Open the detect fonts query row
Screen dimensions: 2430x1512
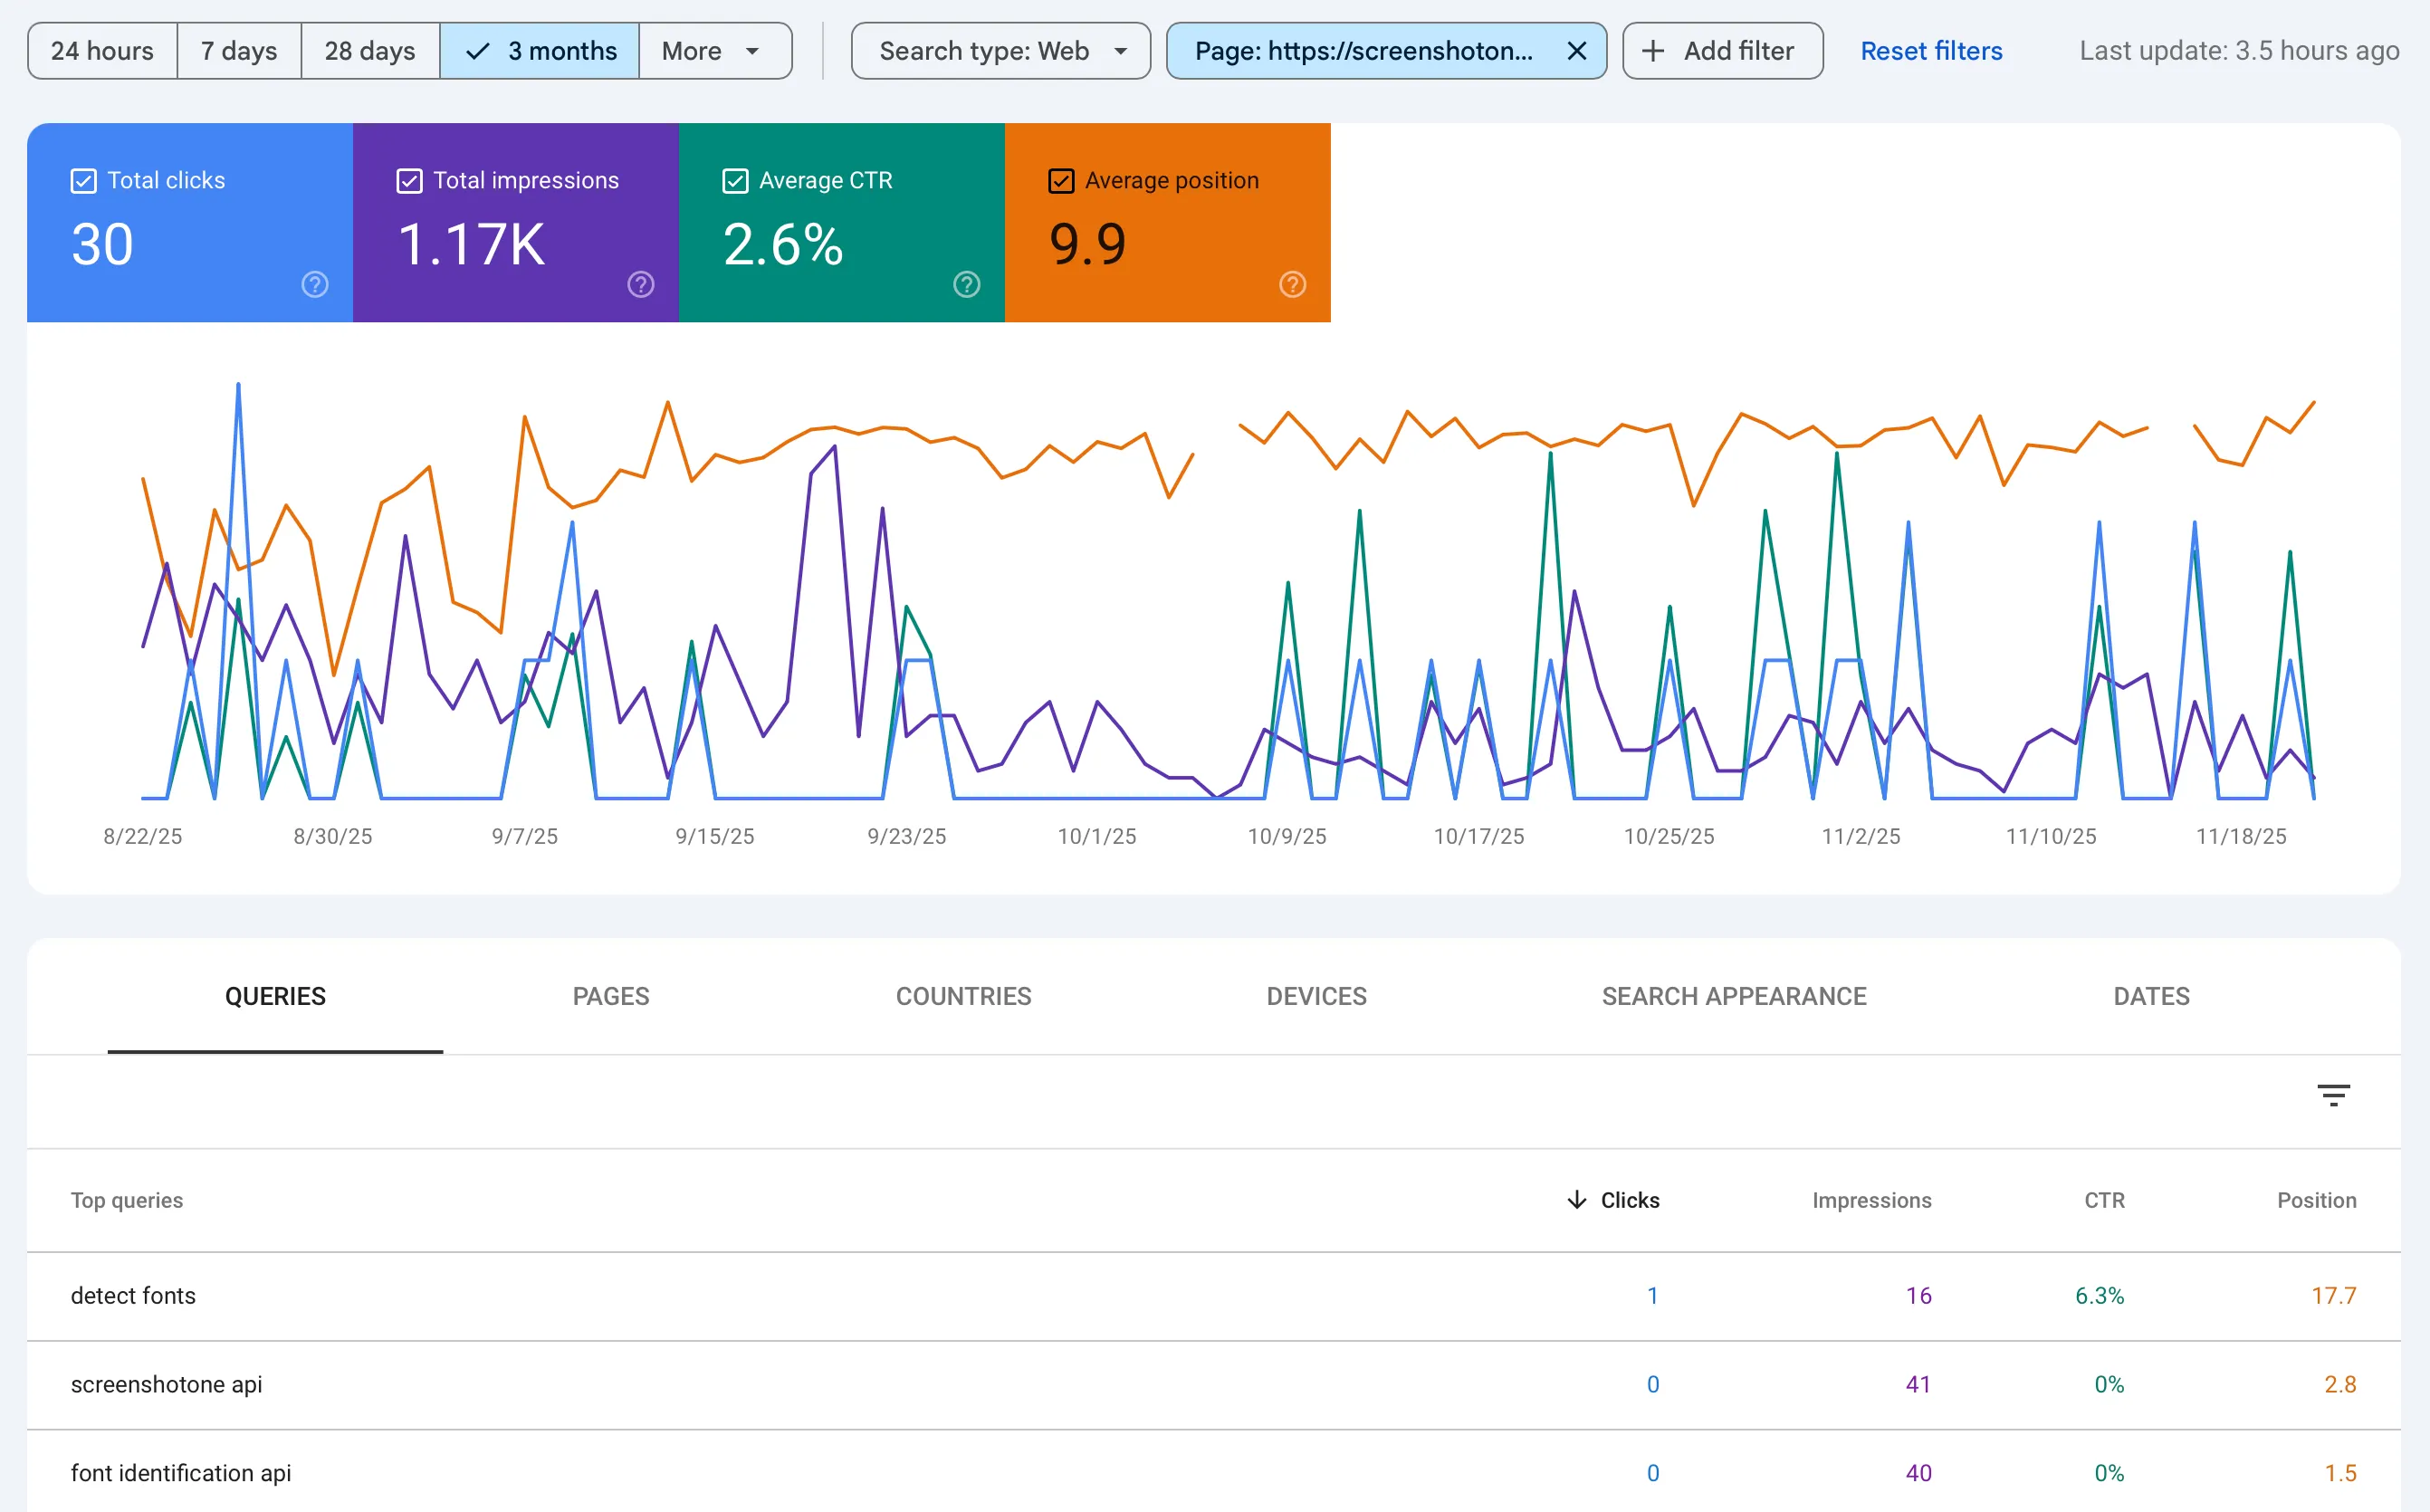133,1295
